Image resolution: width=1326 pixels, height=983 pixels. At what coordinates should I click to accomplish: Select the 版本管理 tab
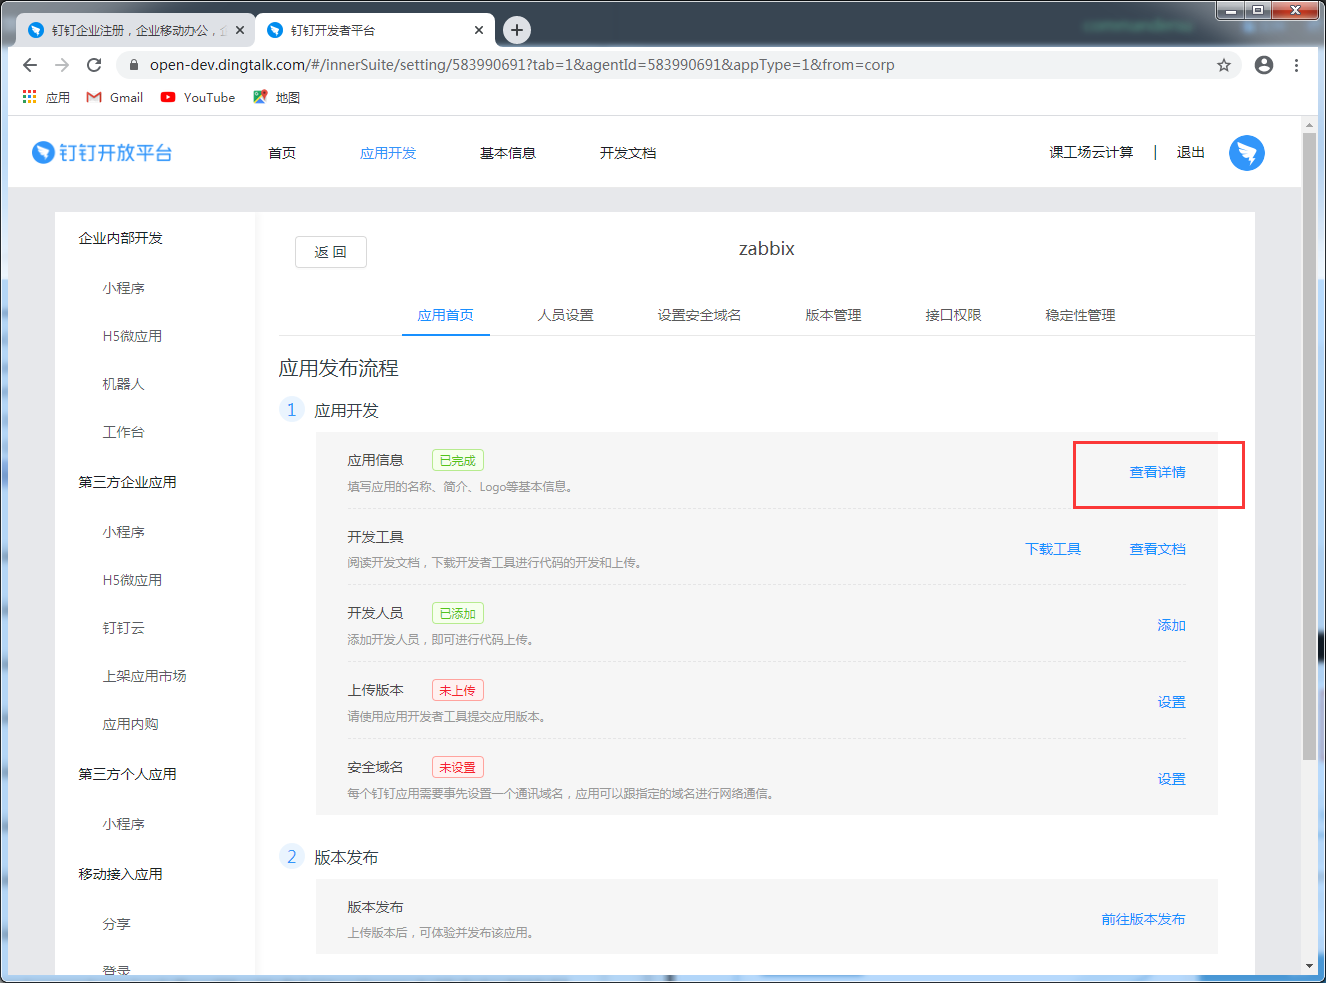click(x=834, y=315)
